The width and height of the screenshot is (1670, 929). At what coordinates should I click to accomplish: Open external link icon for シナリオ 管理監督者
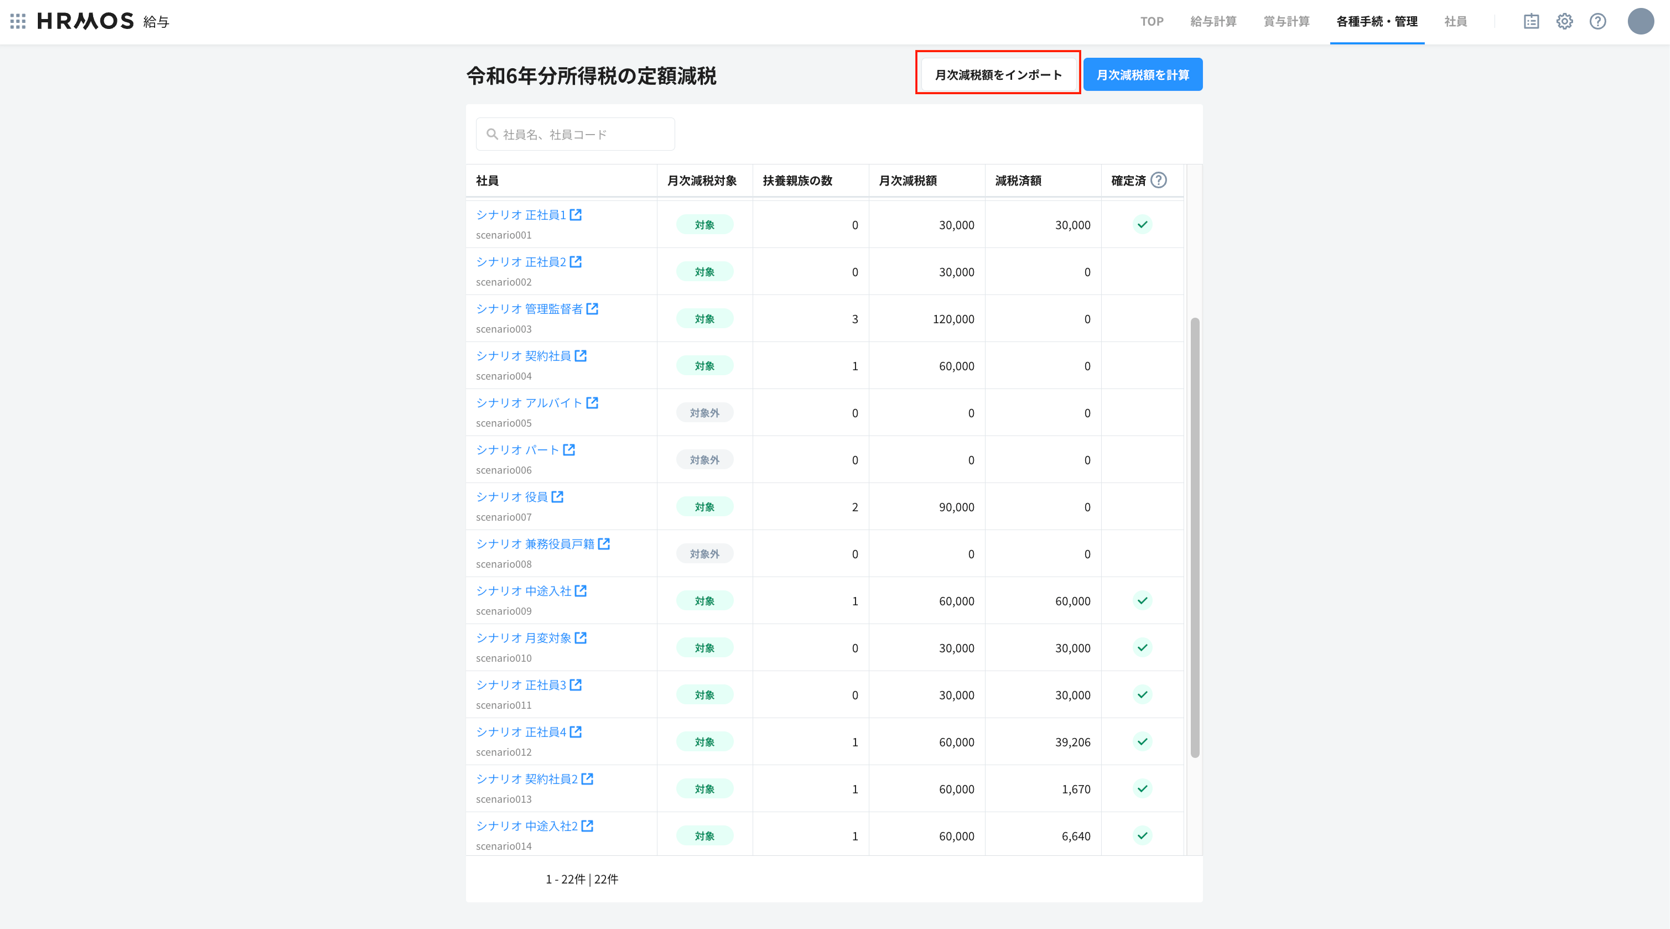593,309
